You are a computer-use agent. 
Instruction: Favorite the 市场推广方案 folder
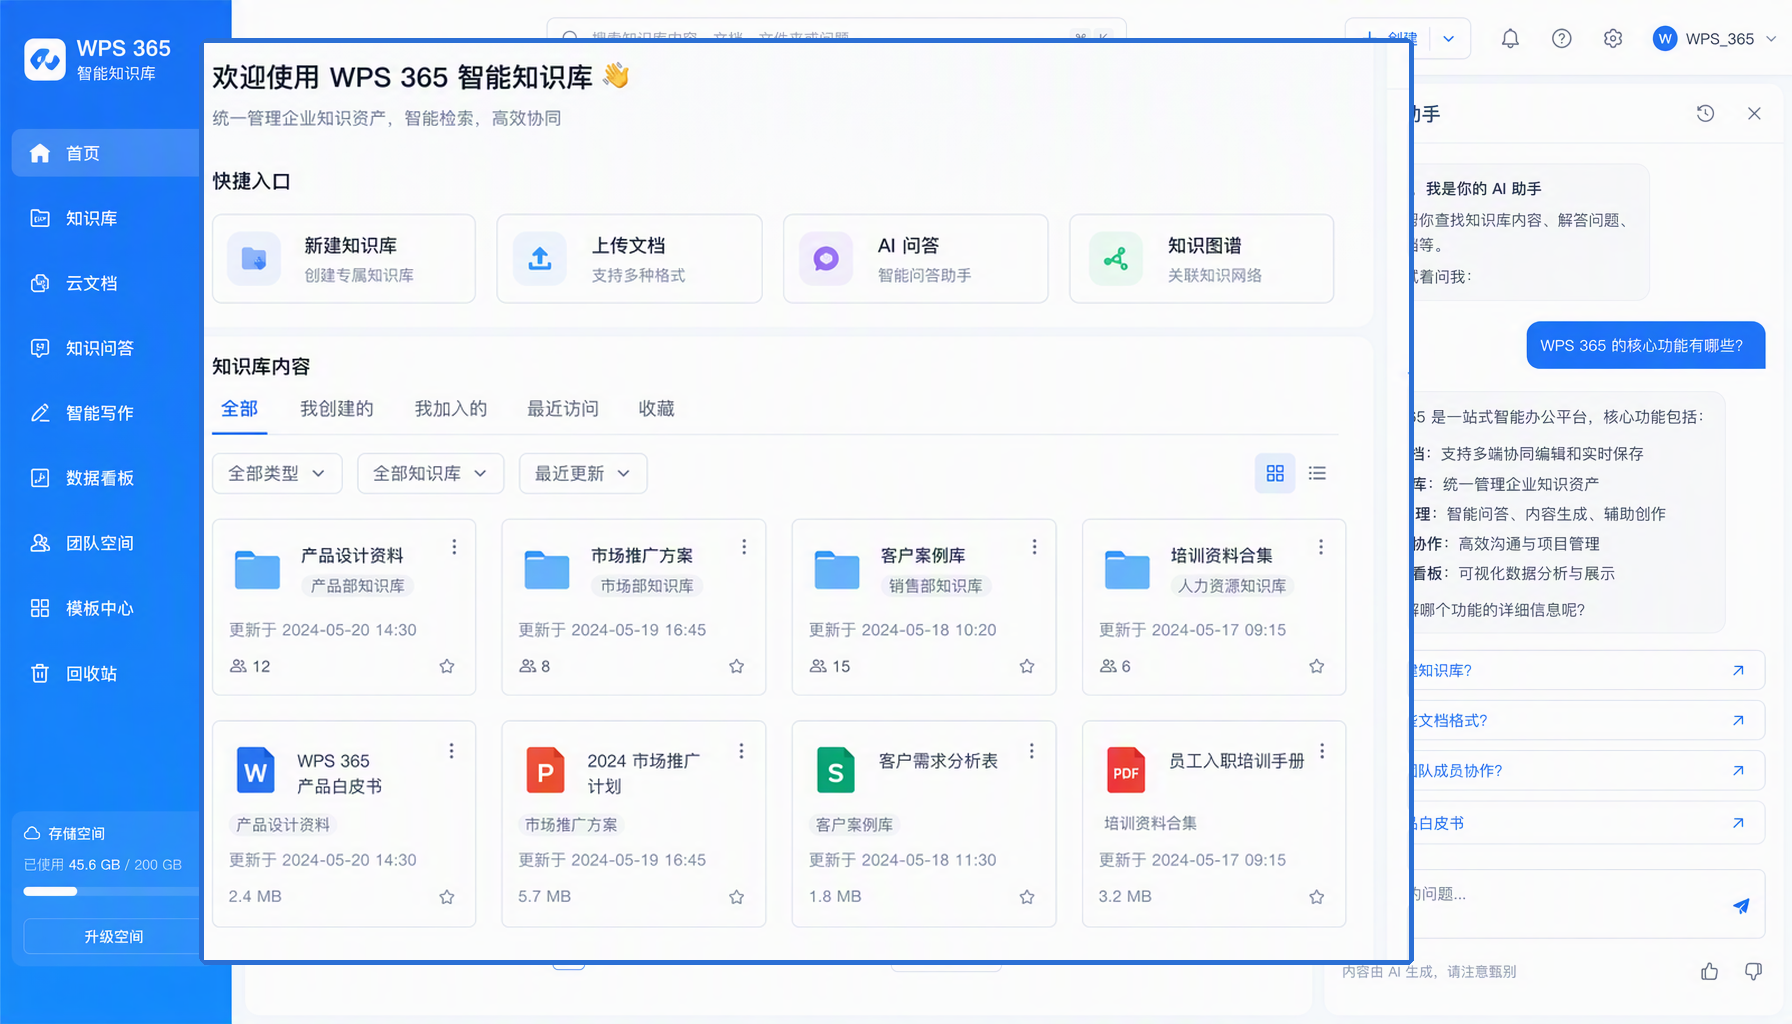[737, 666]
